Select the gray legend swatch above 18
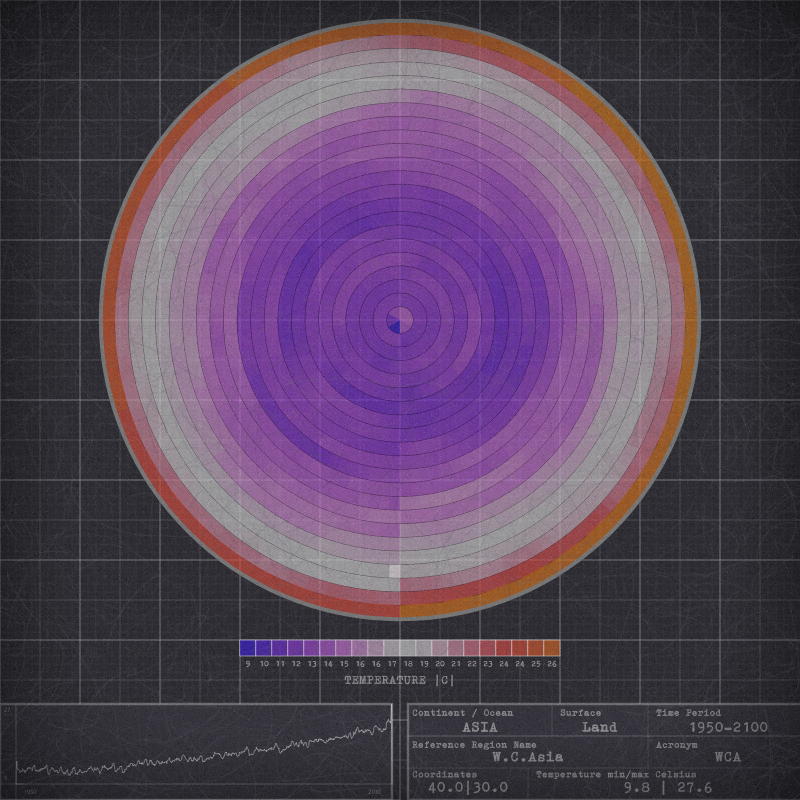The height and width of the screenshot is (800, 800). click(x=408, y=648)
